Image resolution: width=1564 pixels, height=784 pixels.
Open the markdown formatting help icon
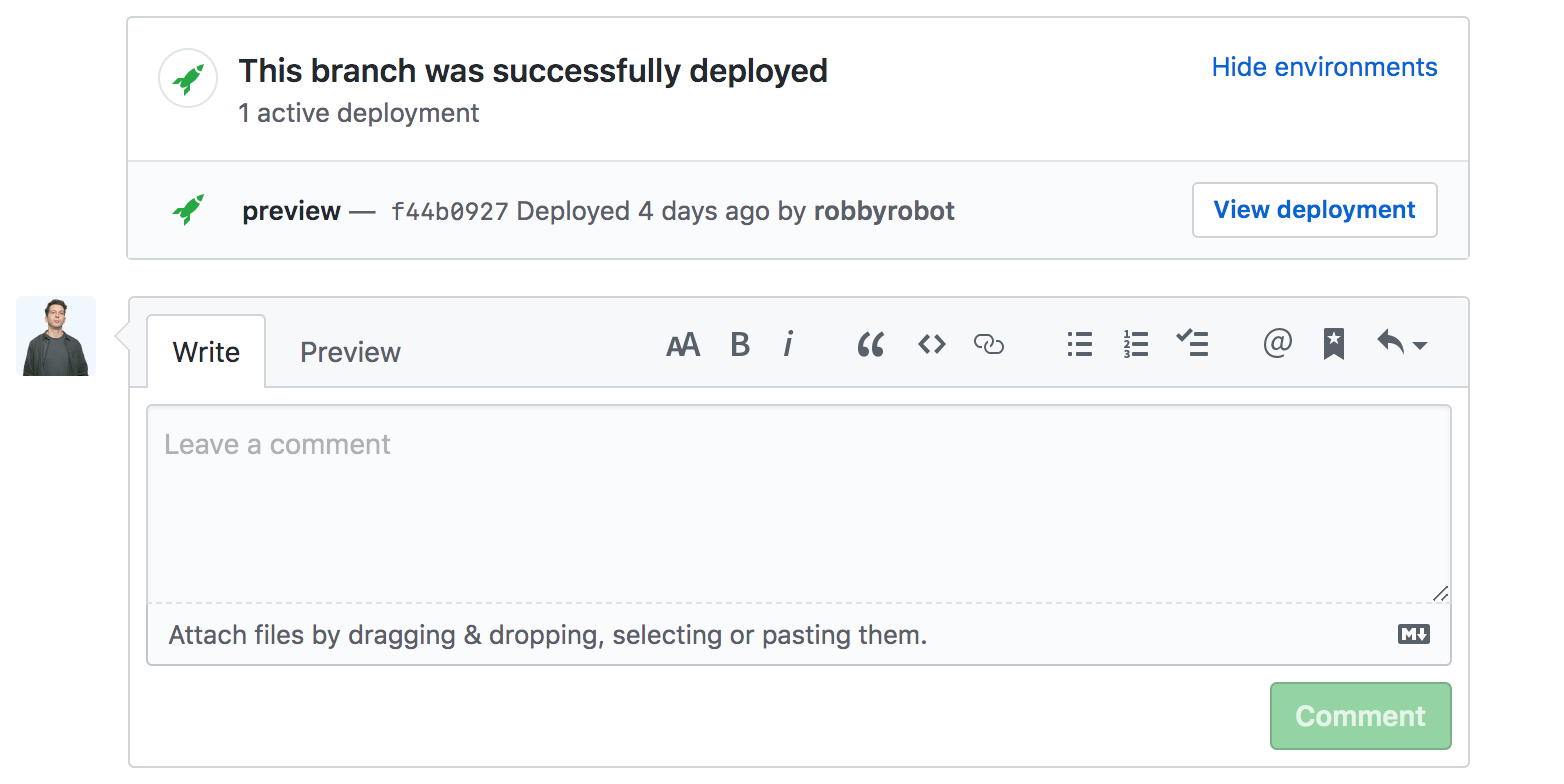(x=1413, y=633)
